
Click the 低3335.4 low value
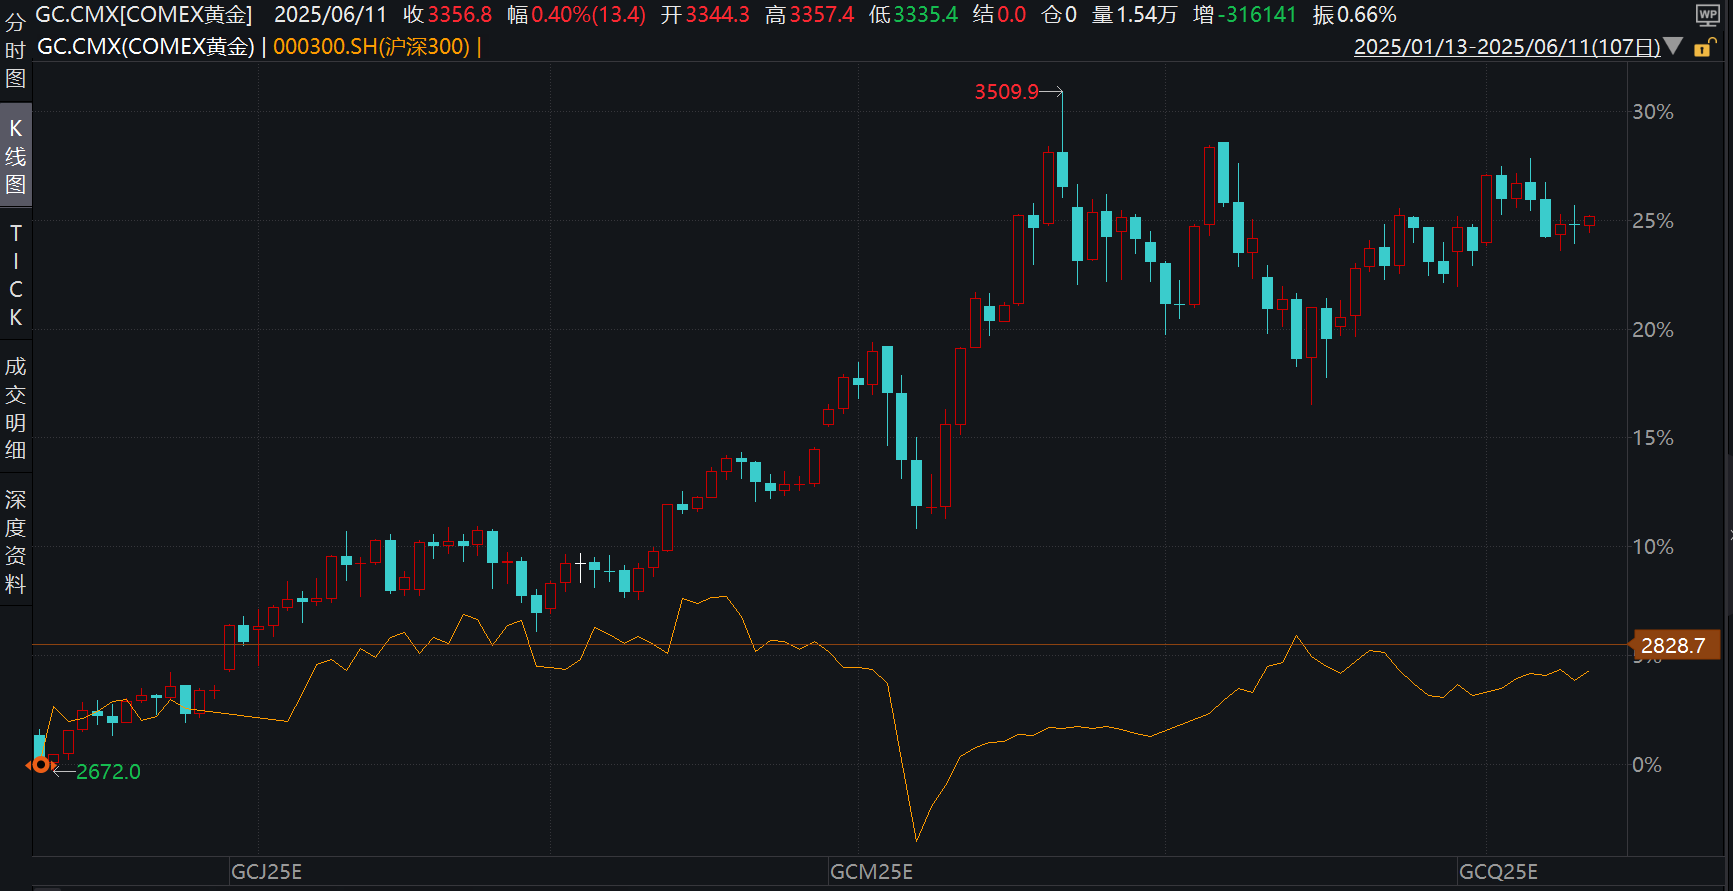tap(913, 15)
